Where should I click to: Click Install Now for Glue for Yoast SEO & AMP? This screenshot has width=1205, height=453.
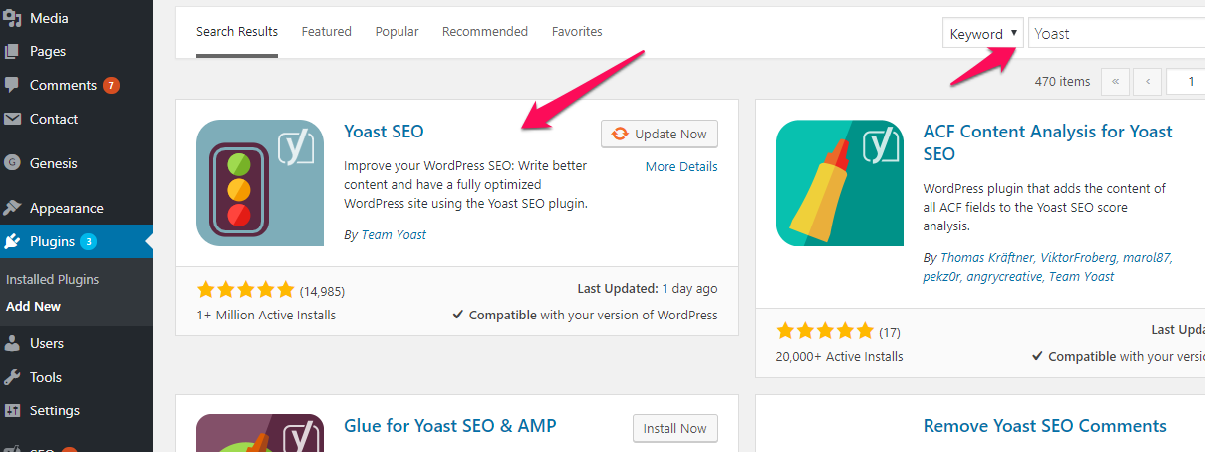(x=675, y=428)
